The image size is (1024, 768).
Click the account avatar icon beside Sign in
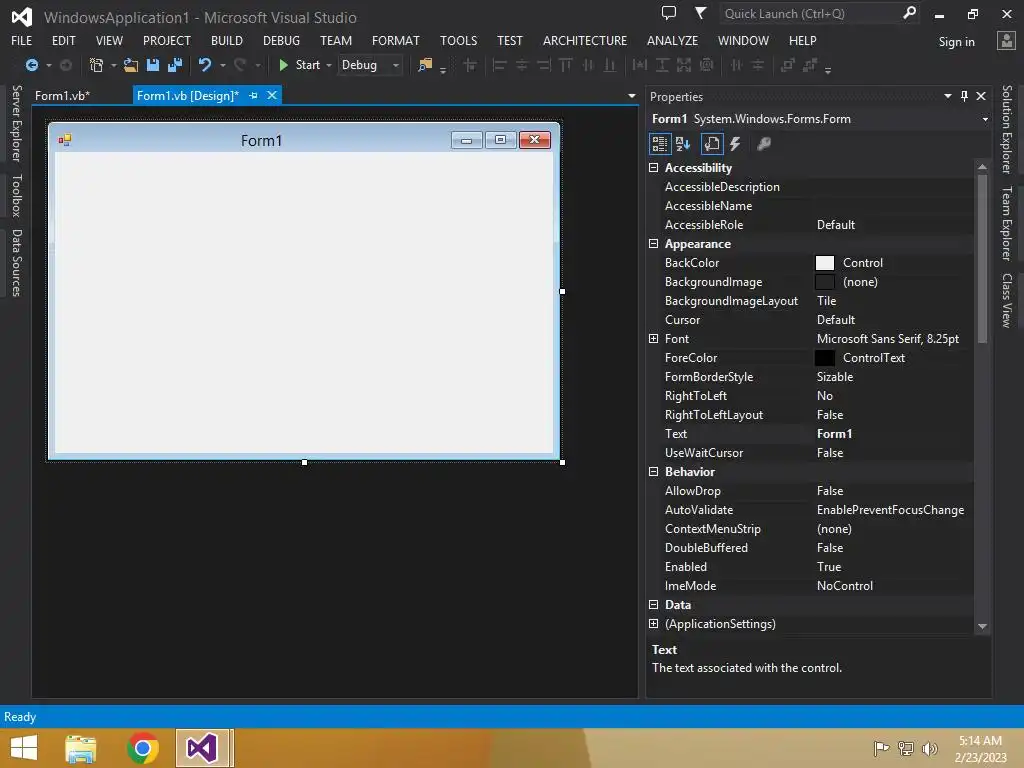[1006, 40]
